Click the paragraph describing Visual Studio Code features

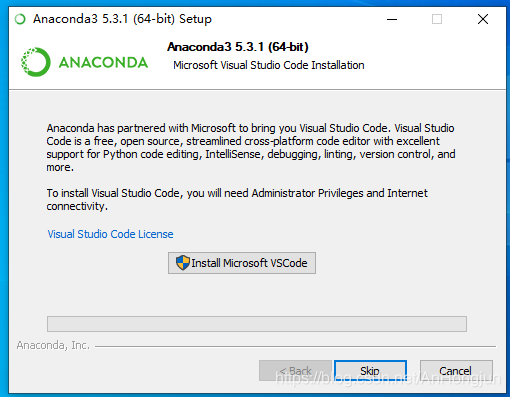(x=251, y=148)
